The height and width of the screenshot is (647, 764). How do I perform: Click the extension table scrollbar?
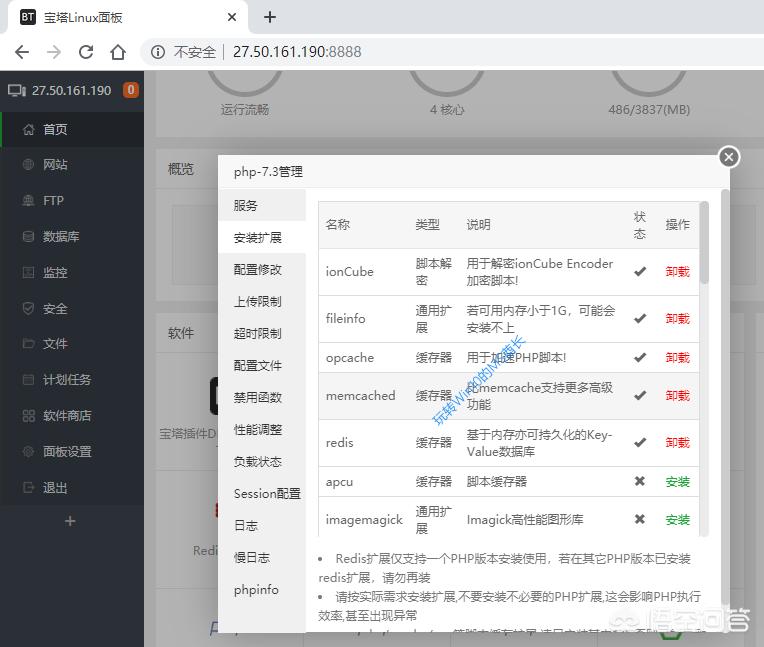[x=704, y=243]
